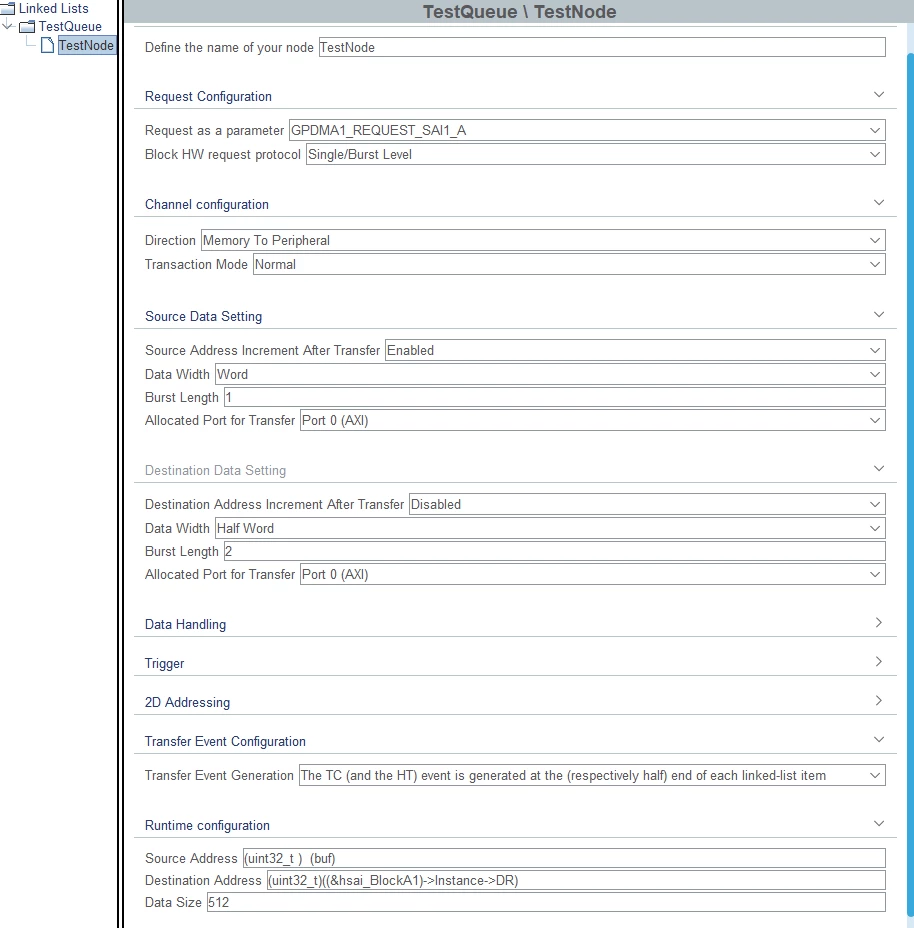Open the Transfer Event Generation dropdown
This screenshot has height=928, width=914.
[x=592, y=775]
